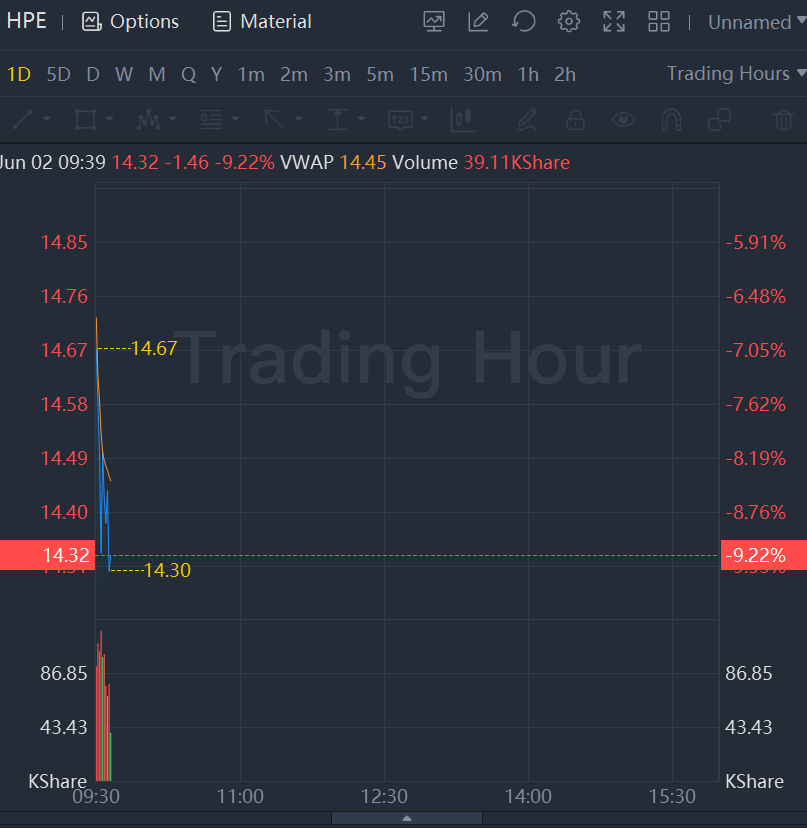
Task: Open the edit note pencil icon
Action: (x=479, y=21)
